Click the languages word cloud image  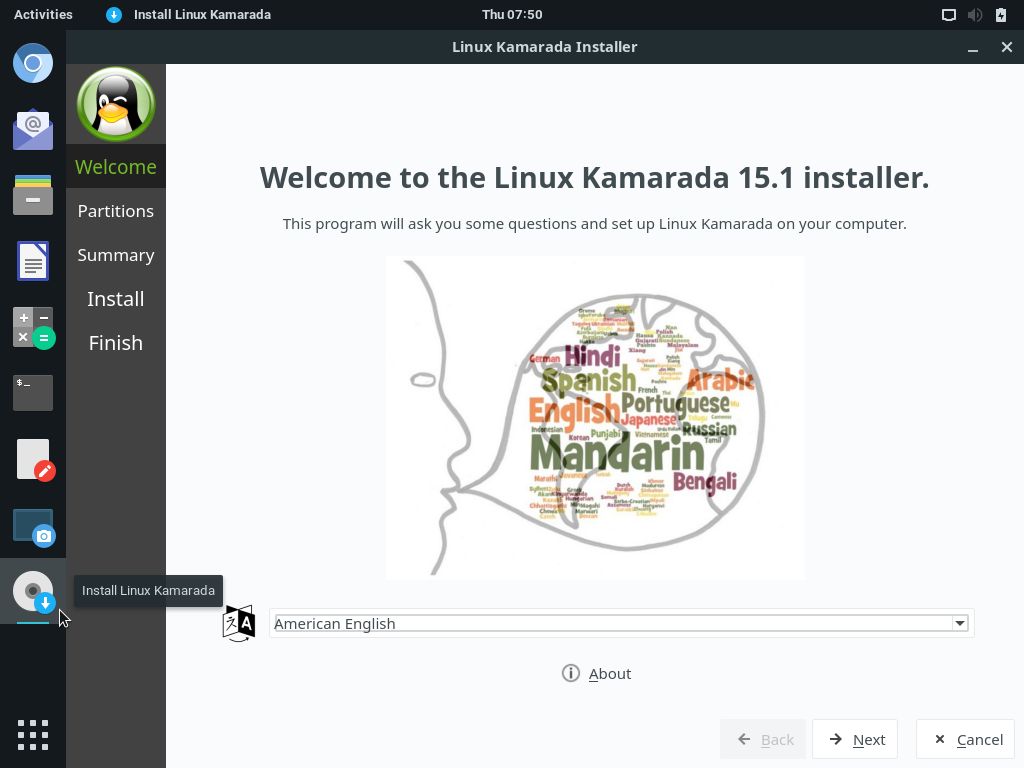[595, 418]
